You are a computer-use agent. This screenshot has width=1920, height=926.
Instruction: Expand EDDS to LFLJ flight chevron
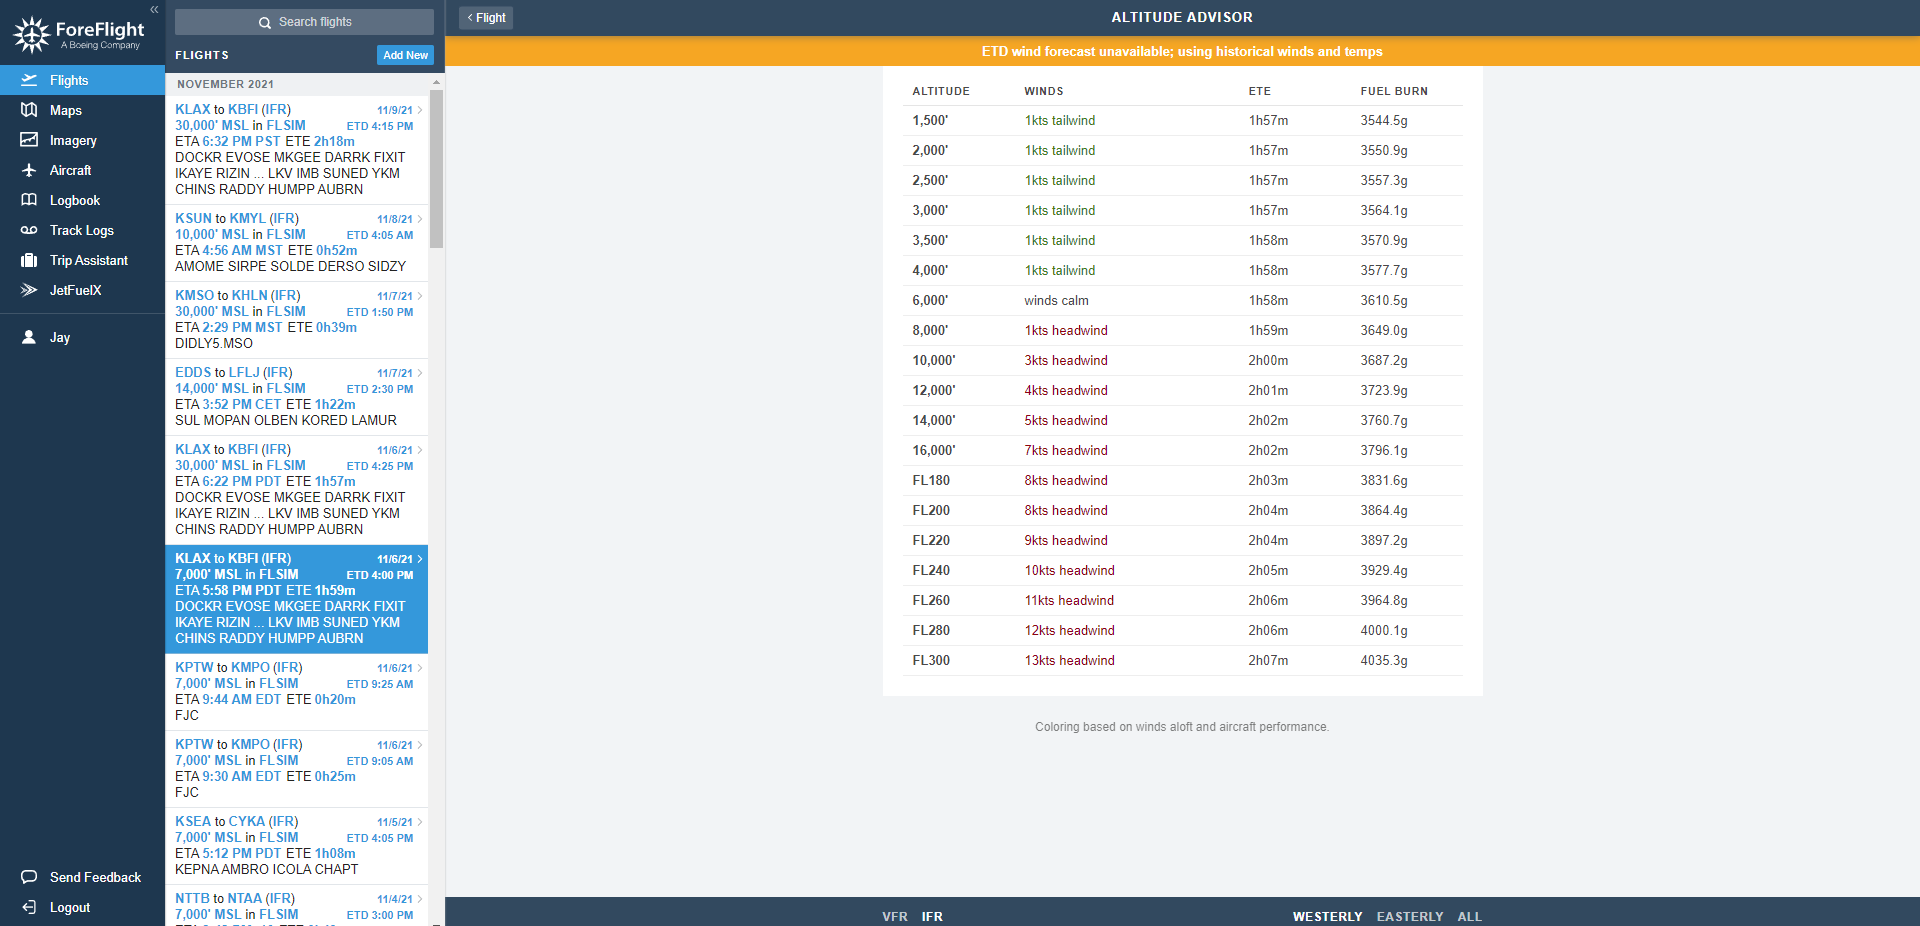420,373
